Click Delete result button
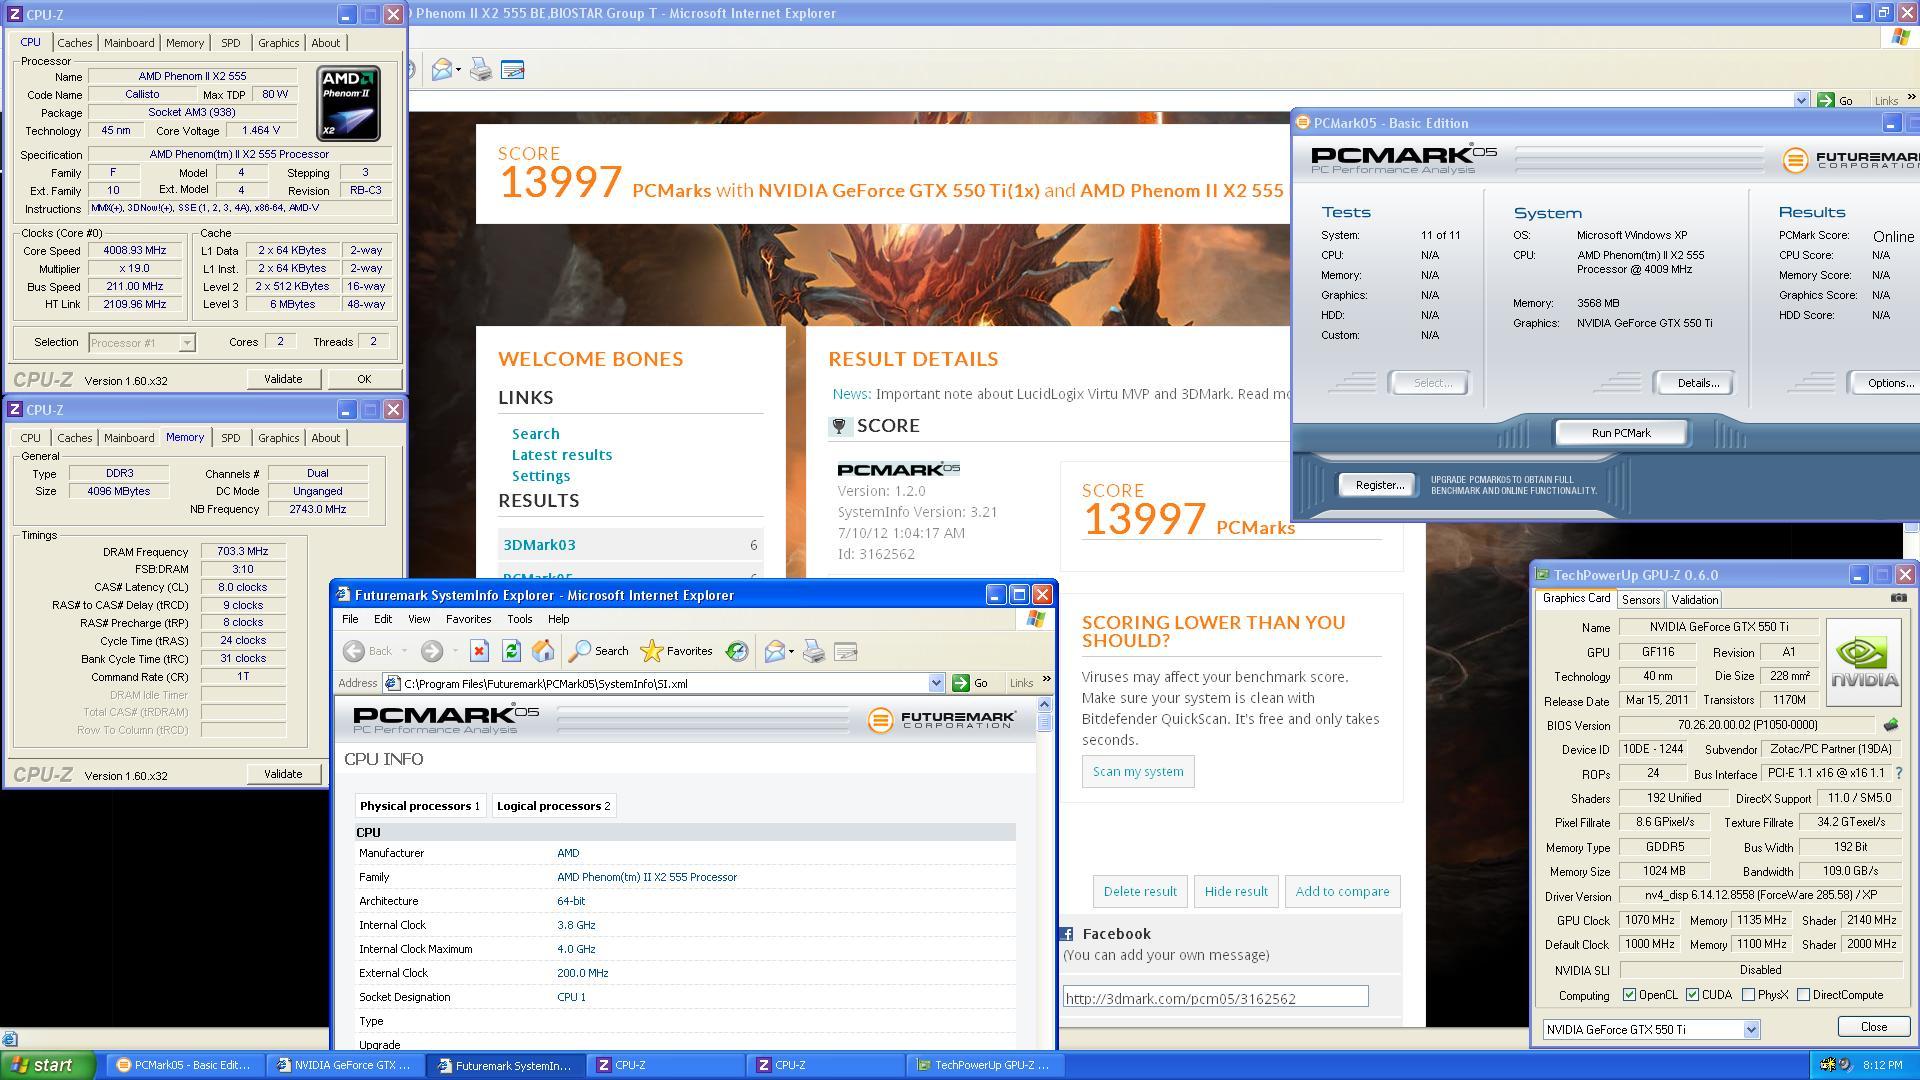1920x1080 pixels. click(1140, 892)
